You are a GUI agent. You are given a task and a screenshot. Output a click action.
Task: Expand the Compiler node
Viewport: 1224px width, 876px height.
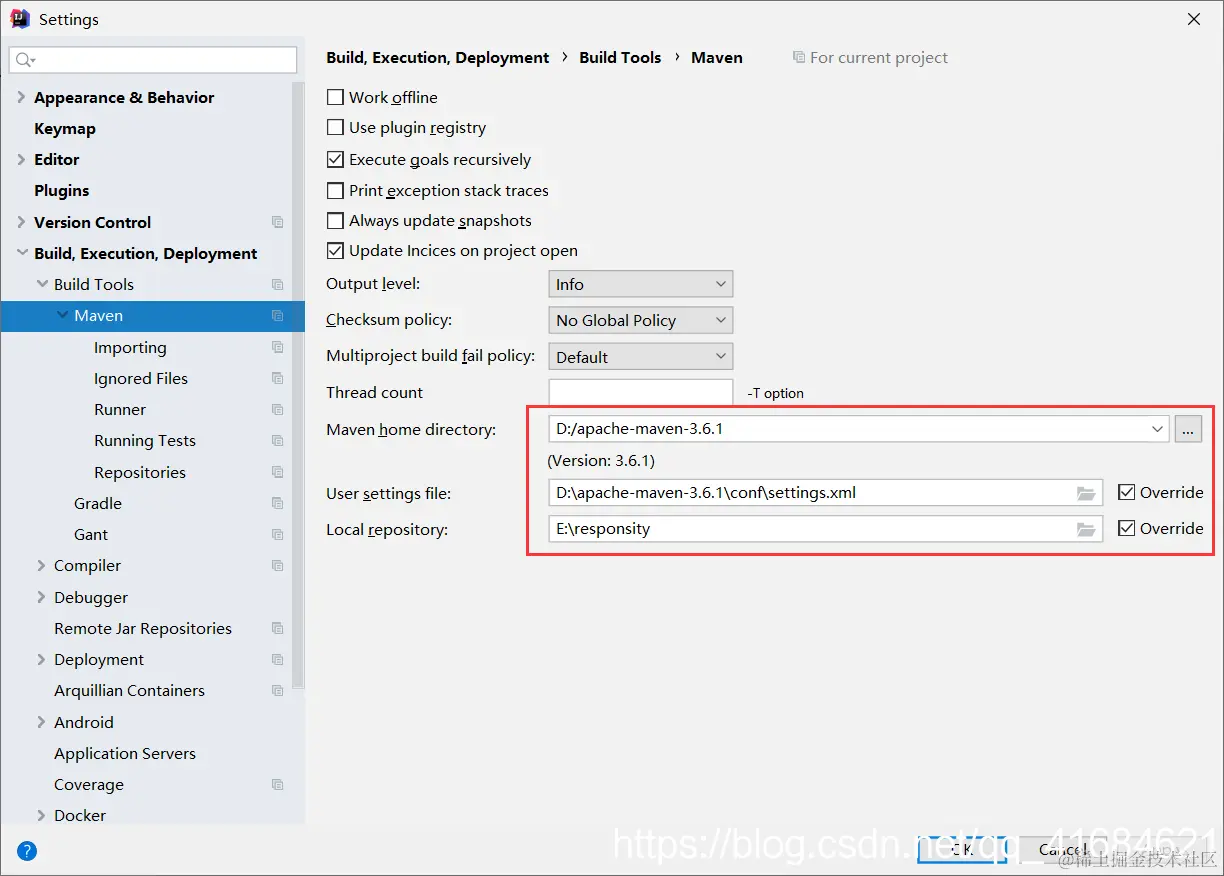[41, 565]
